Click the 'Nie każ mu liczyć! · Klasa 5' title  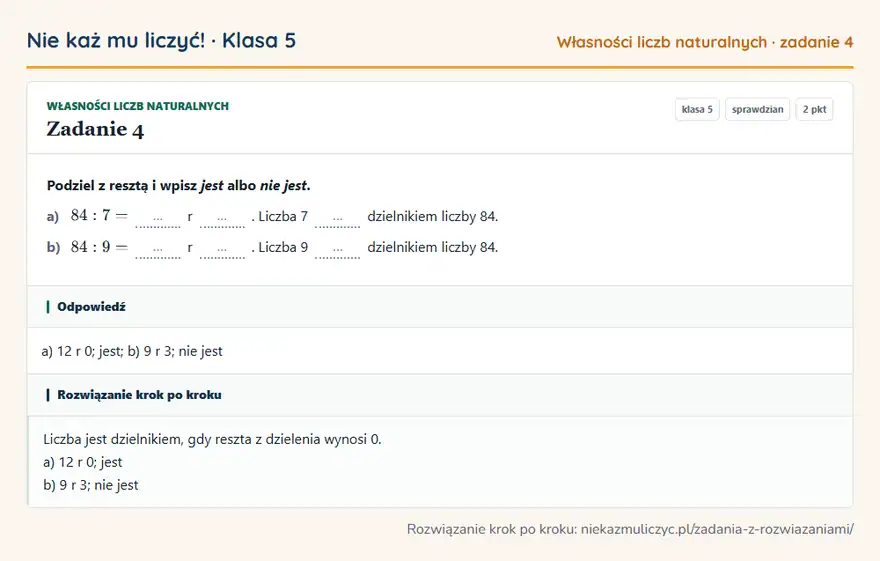(161, 41)
